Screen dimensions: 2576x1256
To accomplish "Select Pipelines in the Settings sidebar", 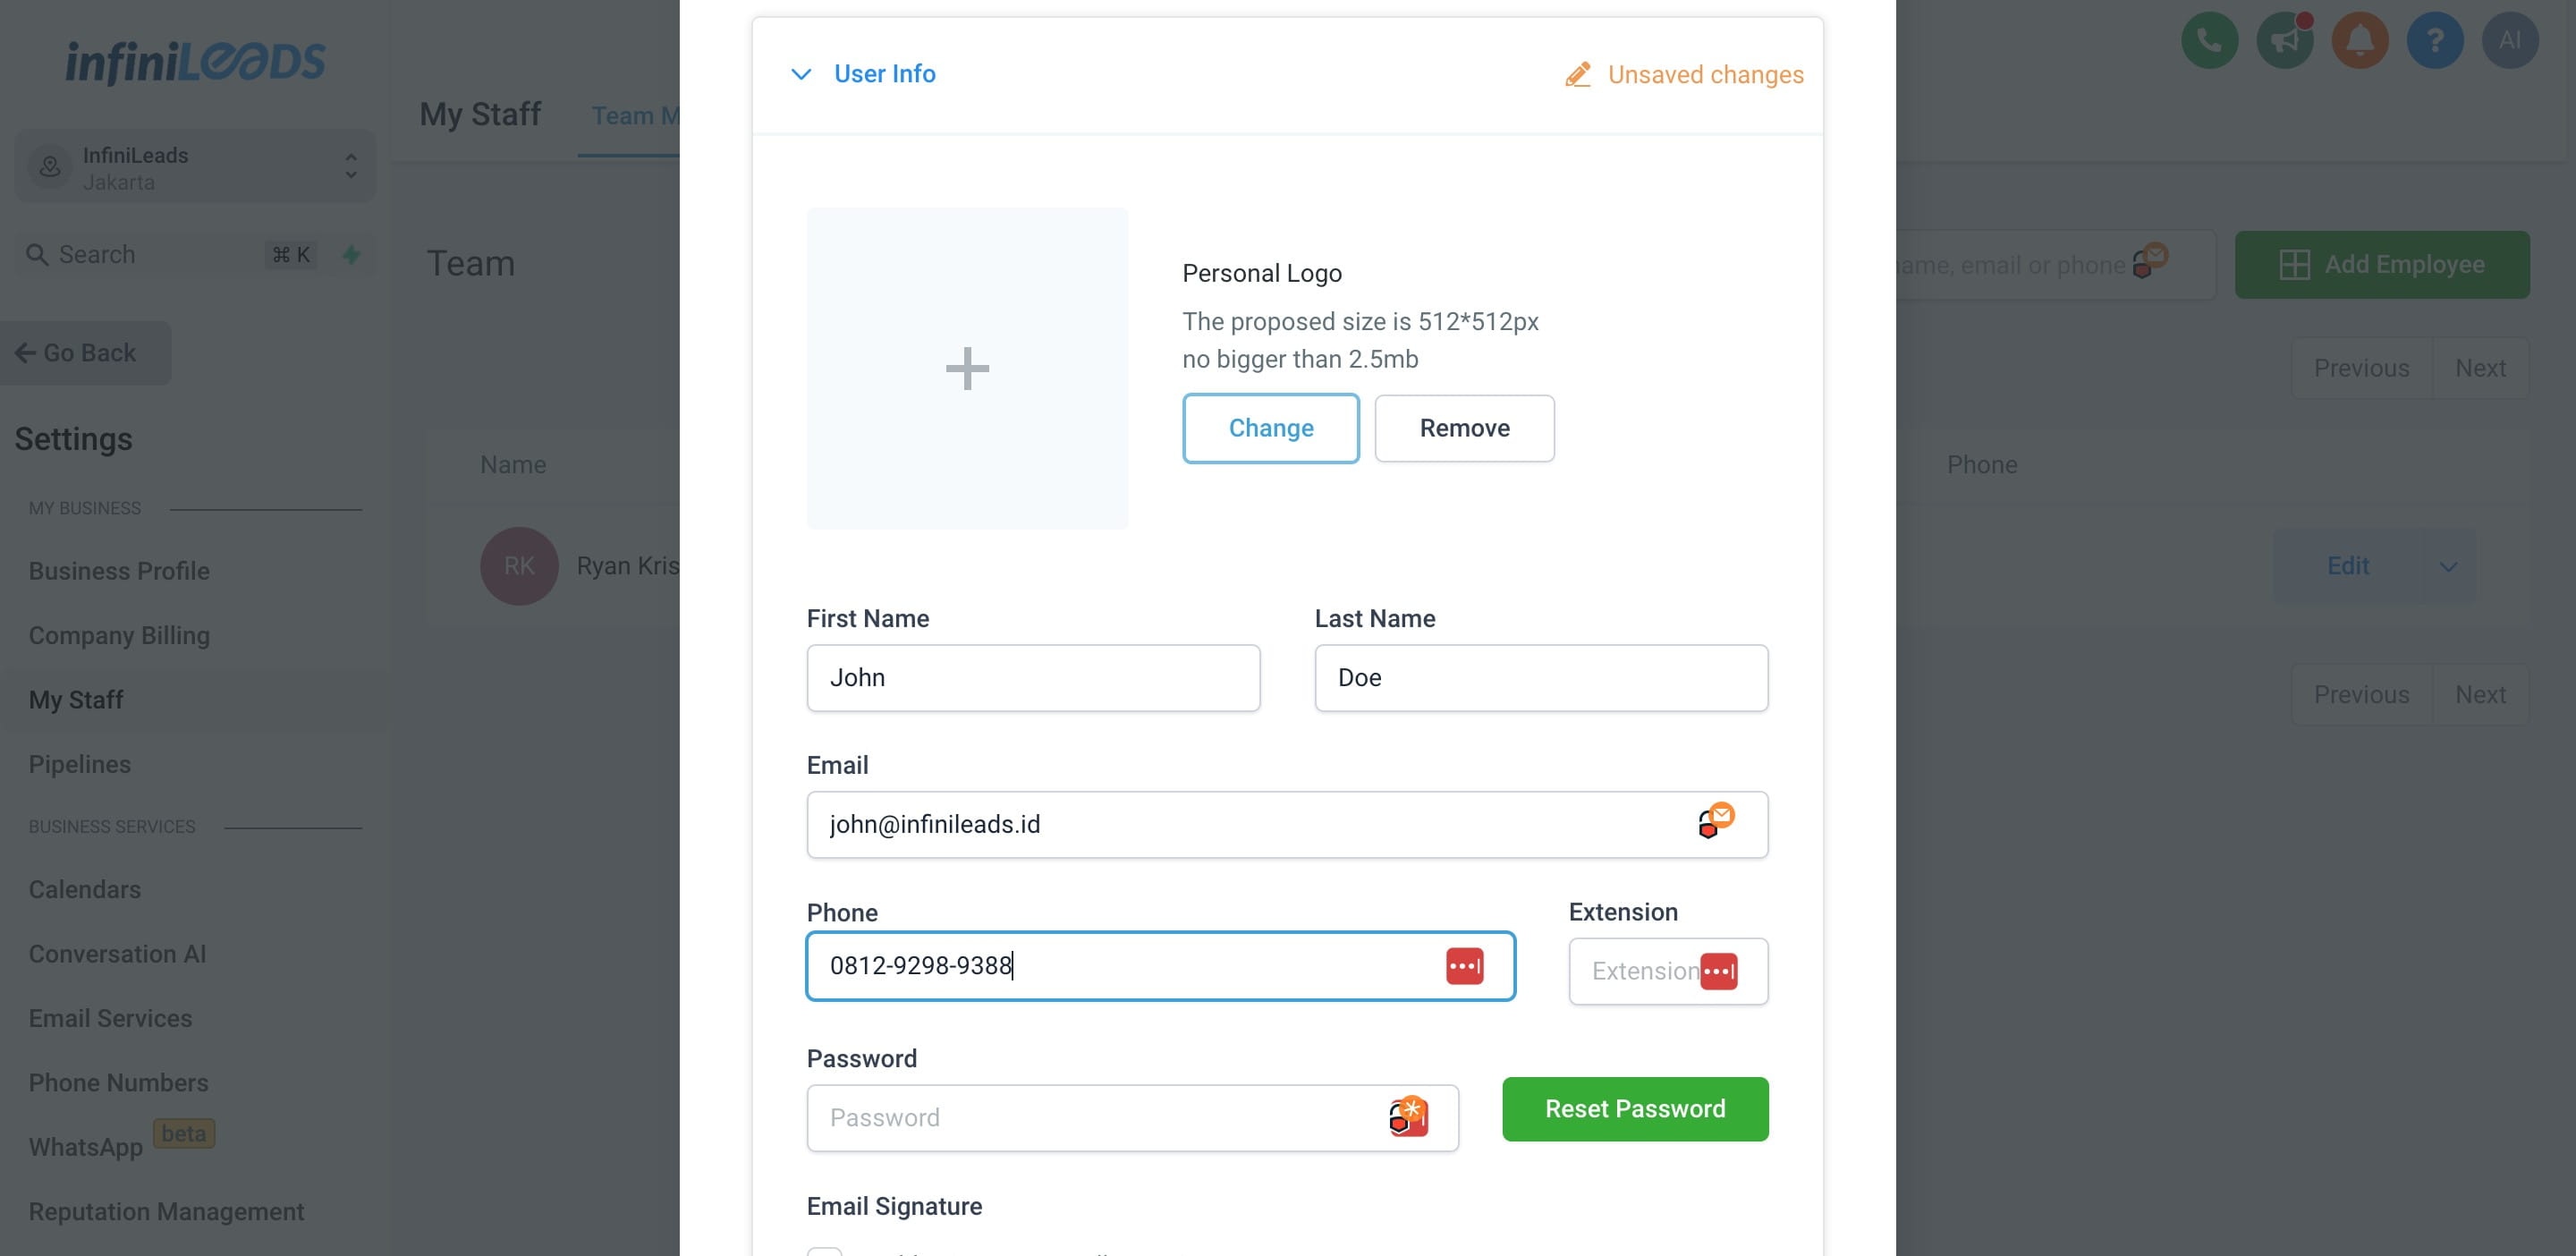I will click(79, 764).
